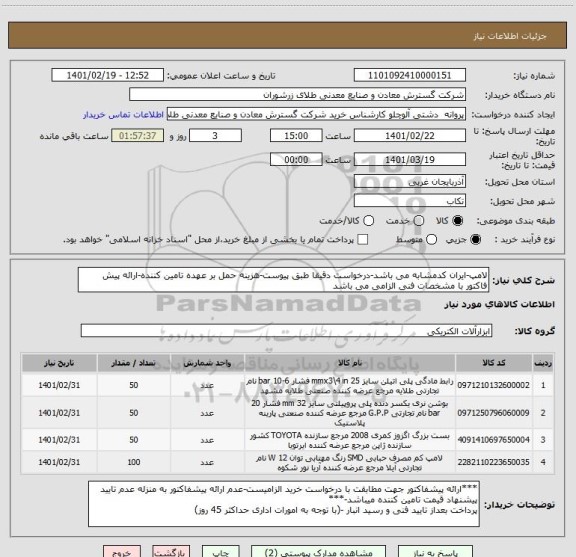576x557 pixels.
Task: Click the چاپ print button
Action: [220, 551]
